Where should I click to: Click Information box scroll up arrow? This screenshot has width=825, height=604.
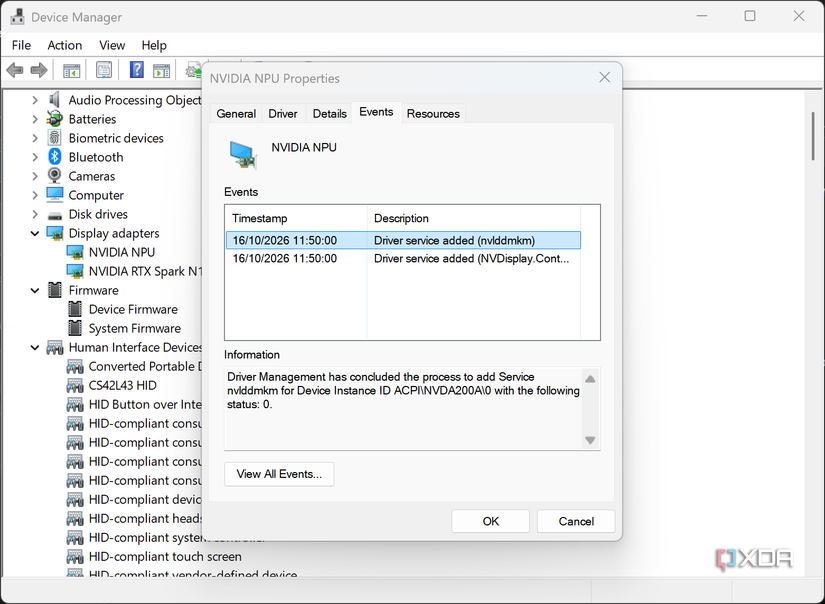[590, 379]
